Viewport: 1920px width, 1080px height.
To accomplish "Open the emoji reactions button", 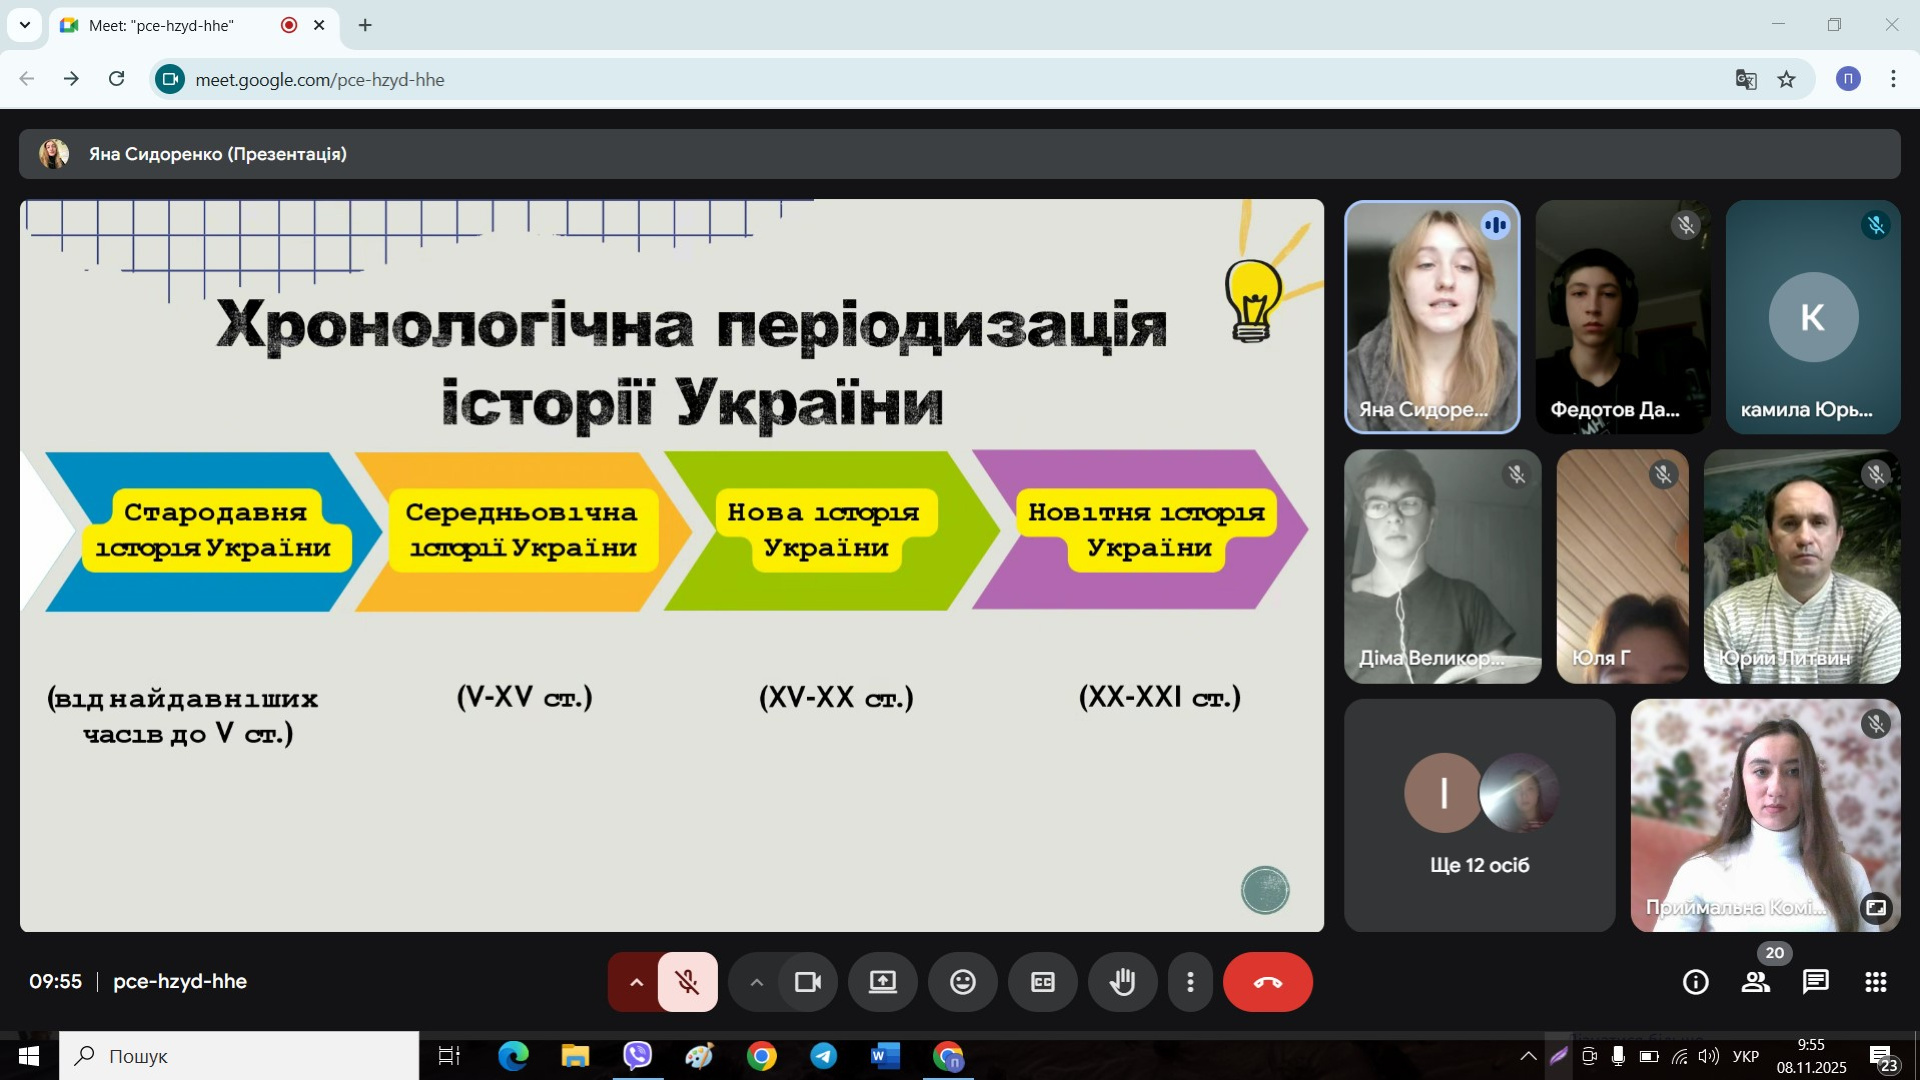I will tap(962, 982).
